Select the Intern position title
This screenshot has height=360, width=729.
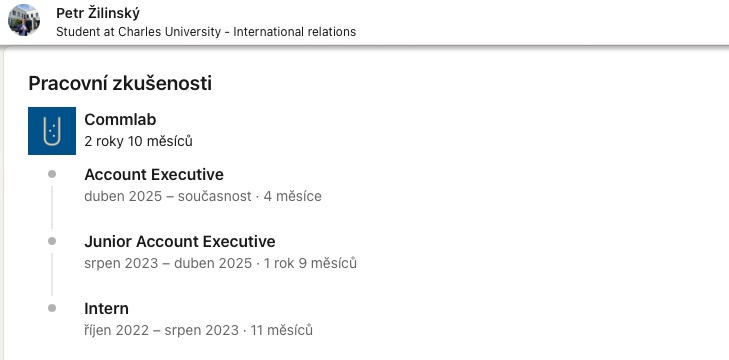point(106,308)
